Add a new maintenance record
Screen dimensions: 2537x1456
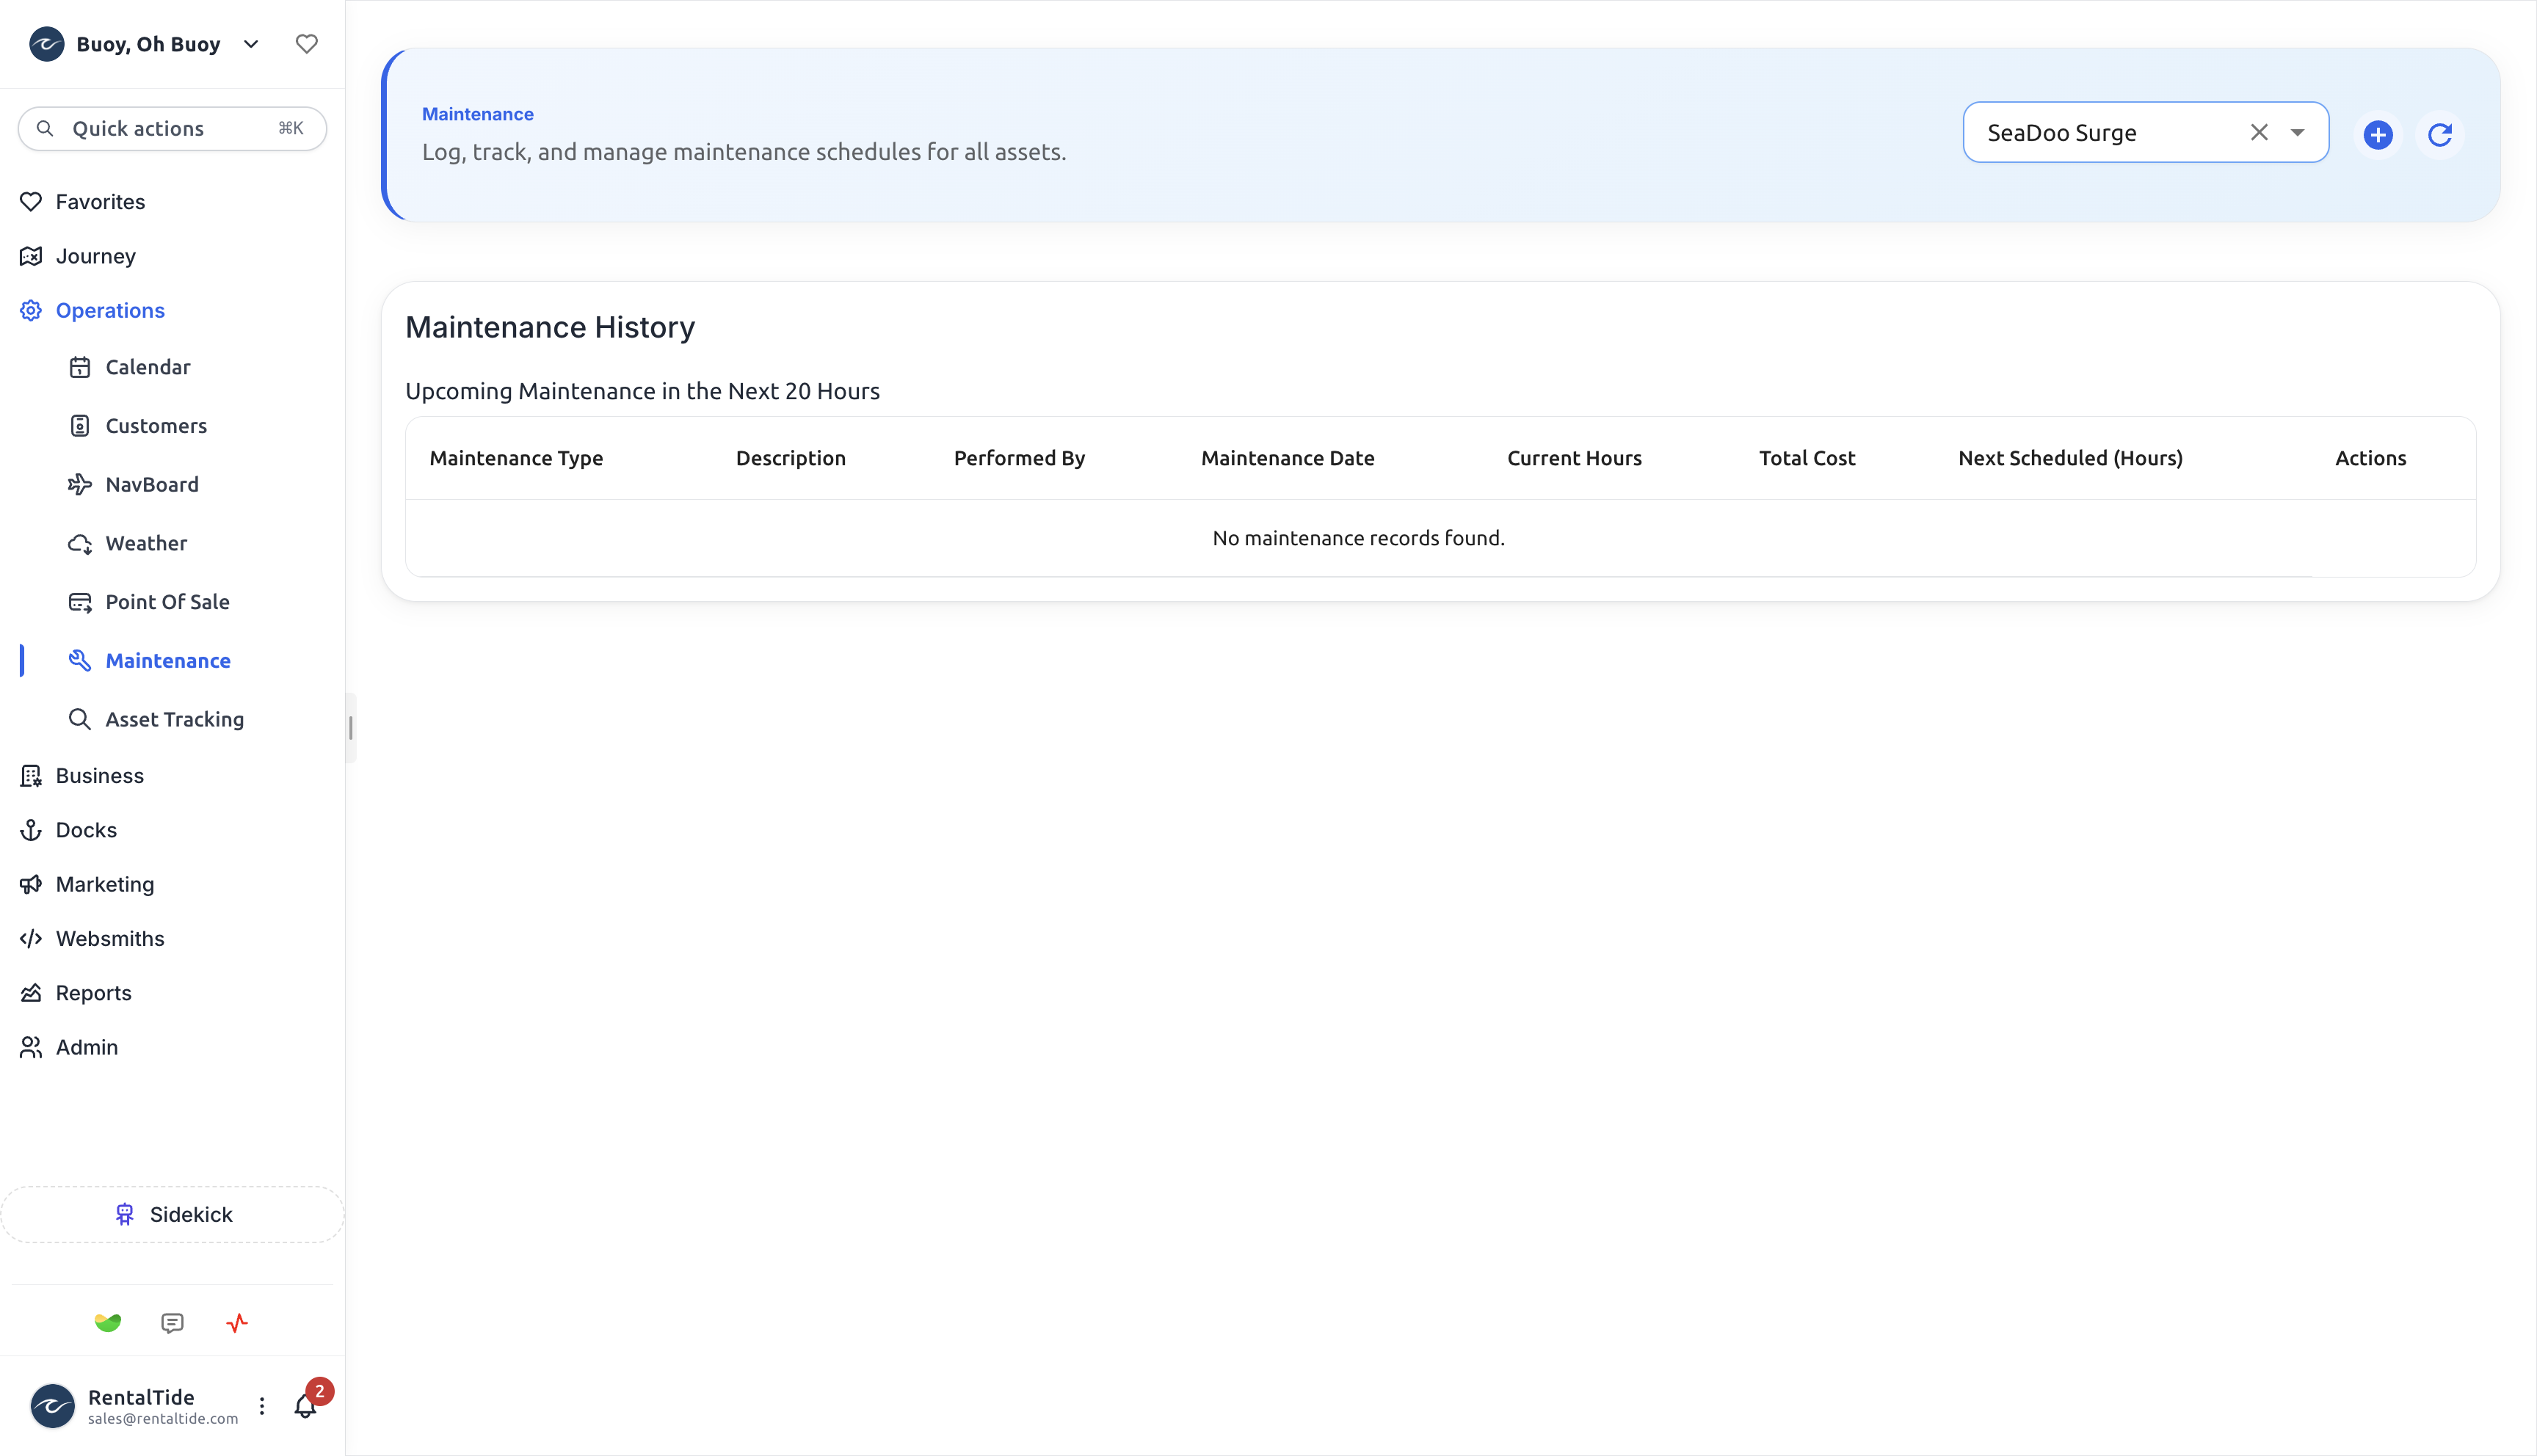point(2378,134)
